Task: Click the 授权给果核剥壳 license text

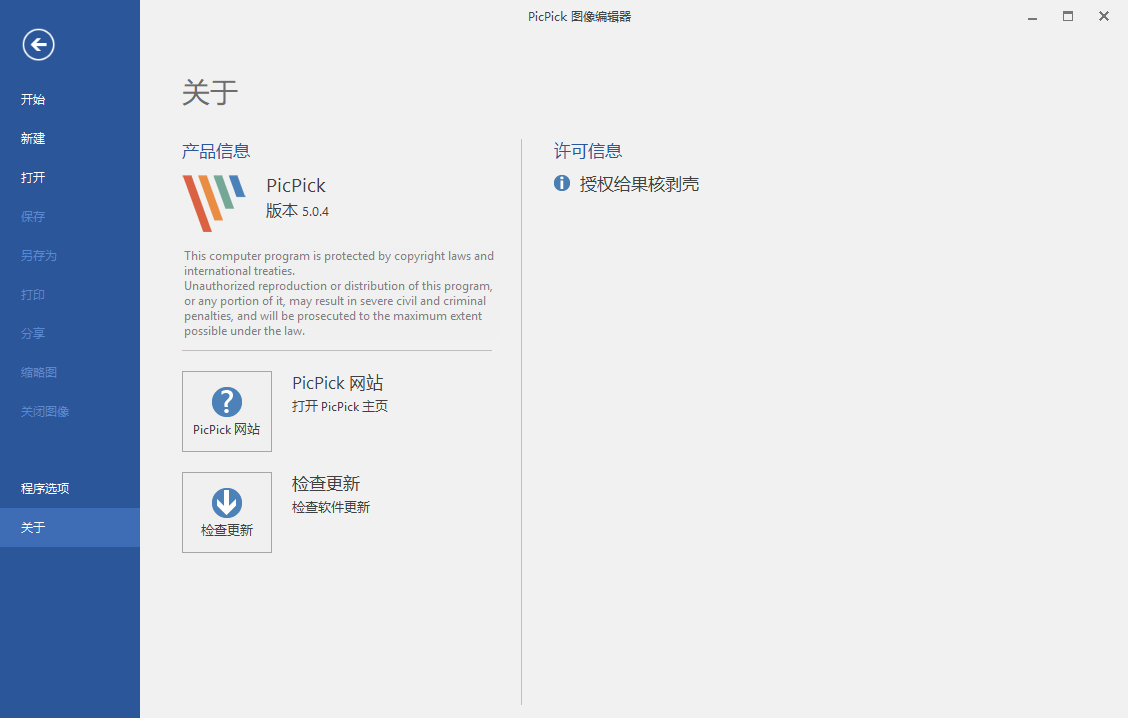Action: 640,184
